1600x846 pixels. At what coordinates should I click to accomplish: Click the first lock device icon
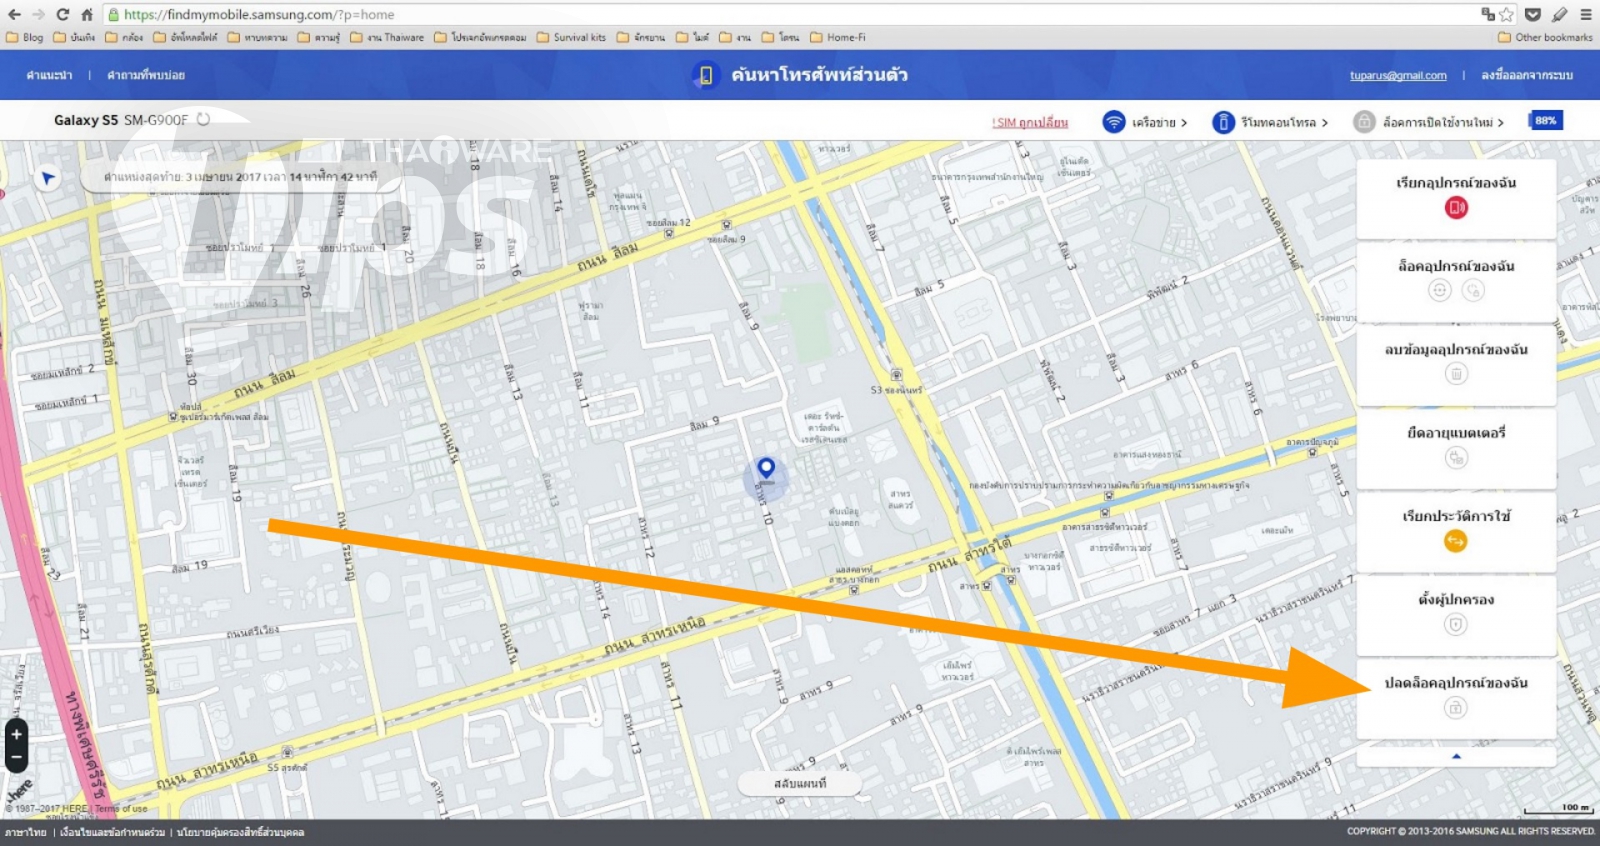(1439, 291)
